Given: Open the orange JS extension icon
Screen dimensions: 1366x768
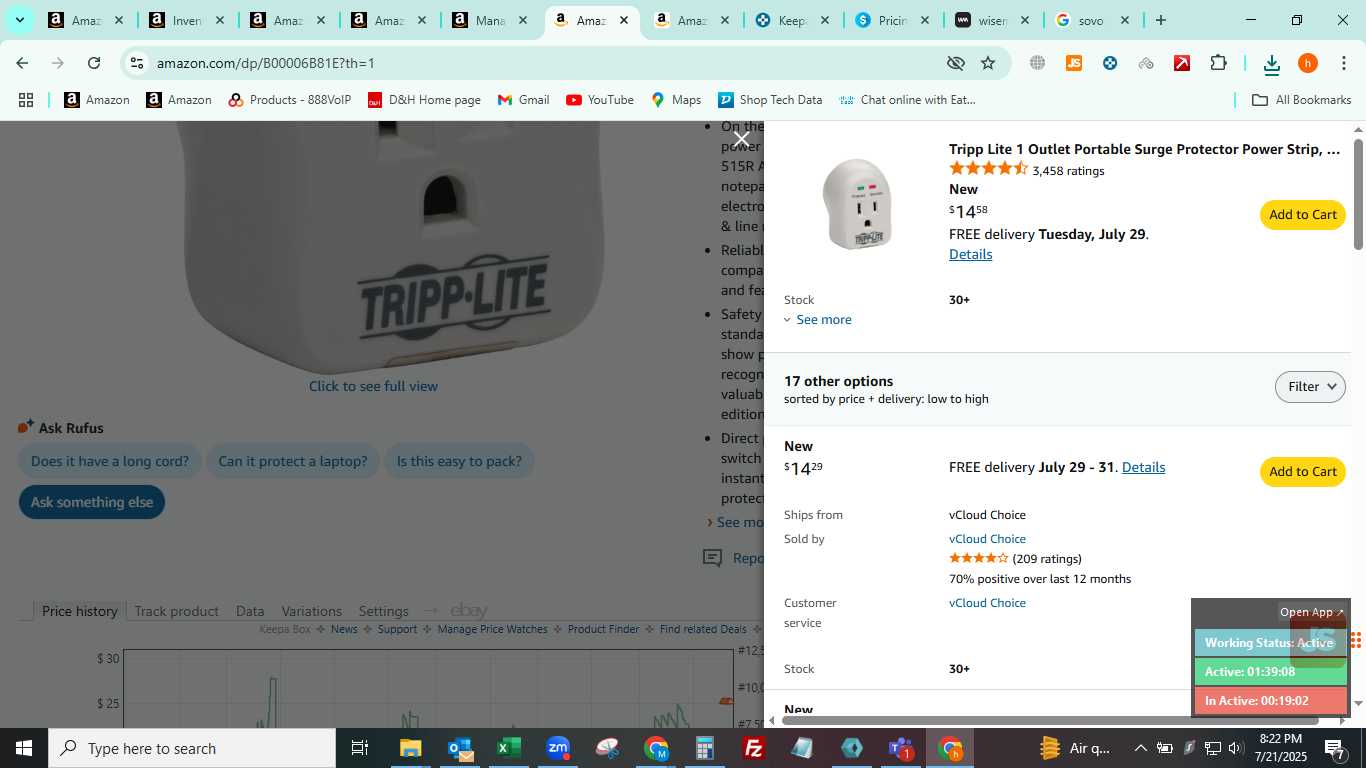Looking at the screenshot, I should (1074, 63).
